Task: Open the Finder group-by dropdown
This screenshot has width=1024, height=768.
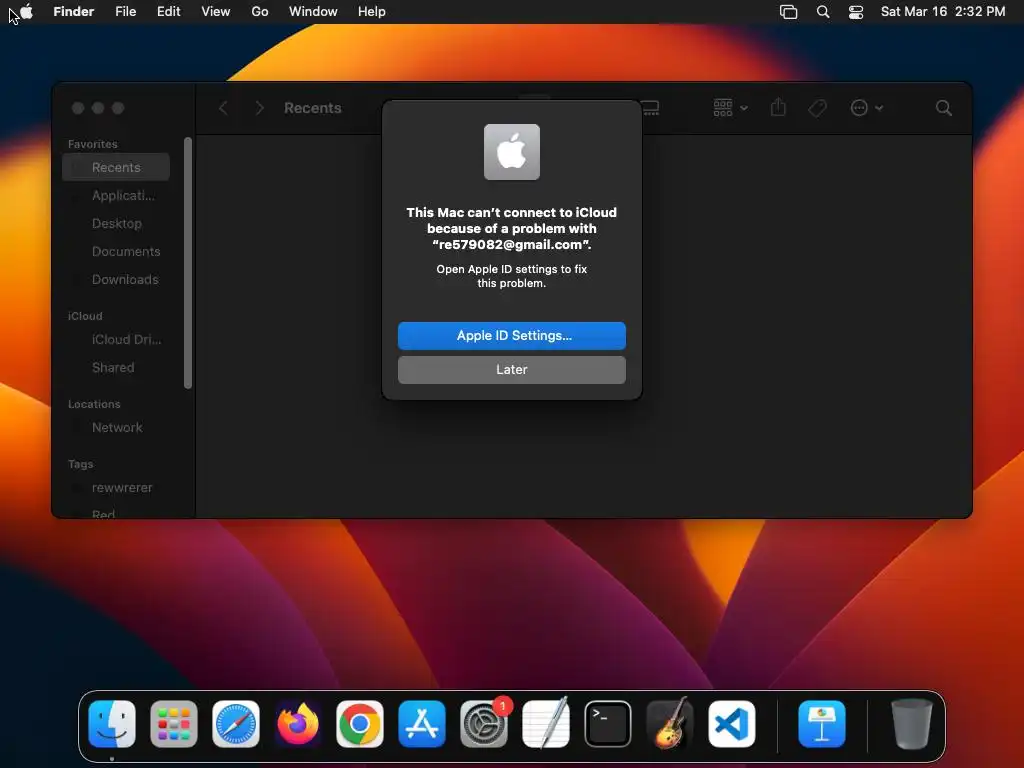Action: [x=730, y=108]
